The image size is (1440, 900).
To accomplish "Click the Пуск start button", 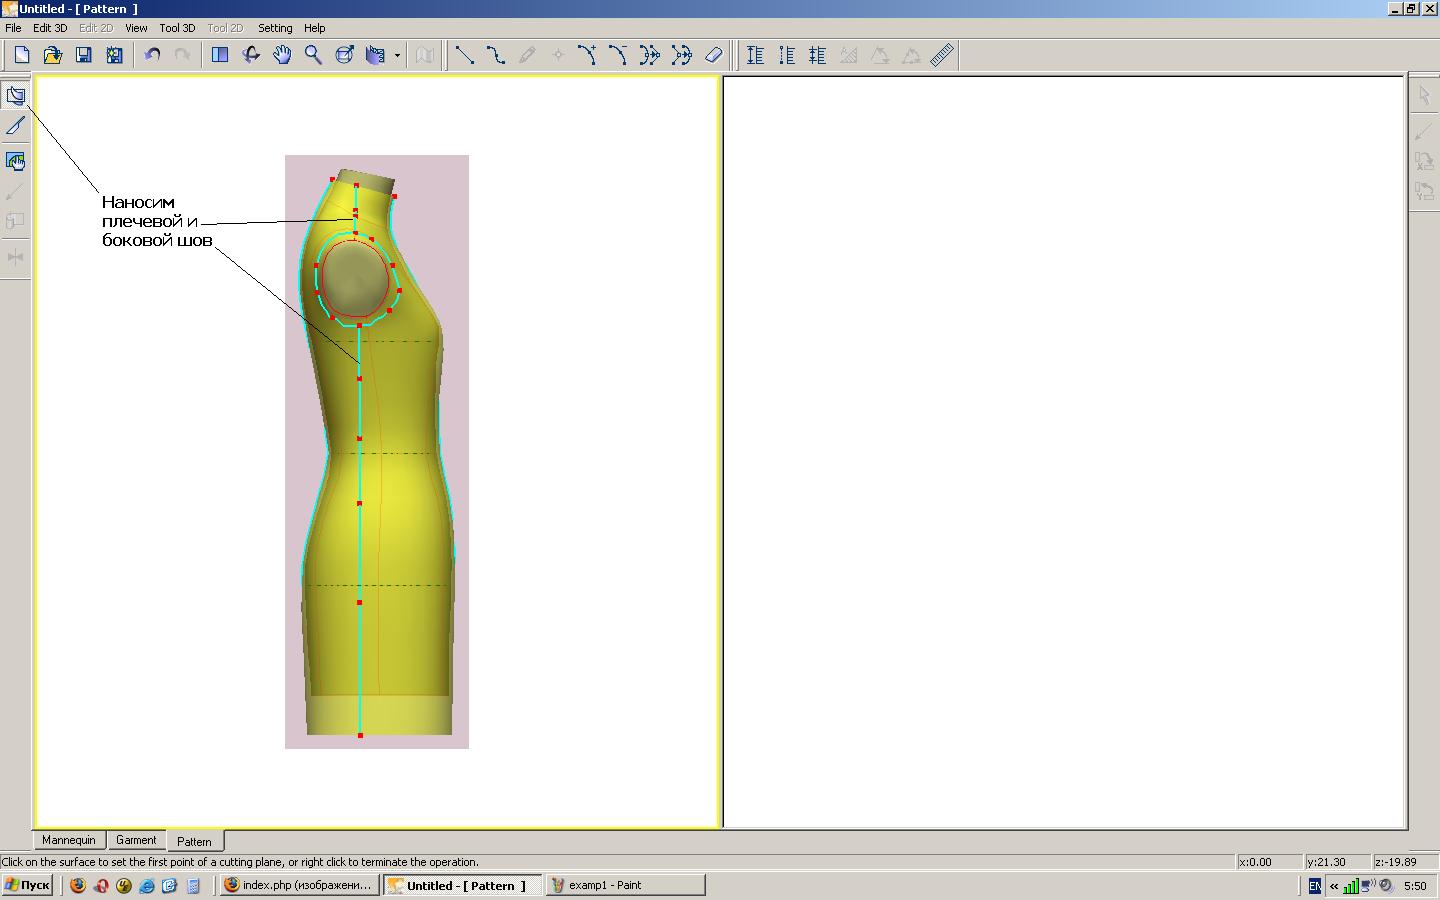I will point(27,885).
